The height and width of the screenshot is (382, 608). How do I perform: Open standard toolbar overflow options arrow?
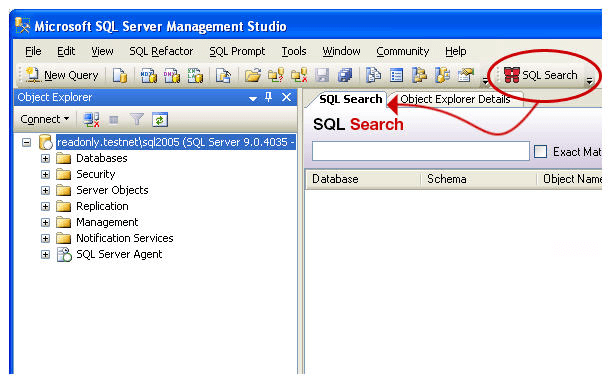coord(485,80)
